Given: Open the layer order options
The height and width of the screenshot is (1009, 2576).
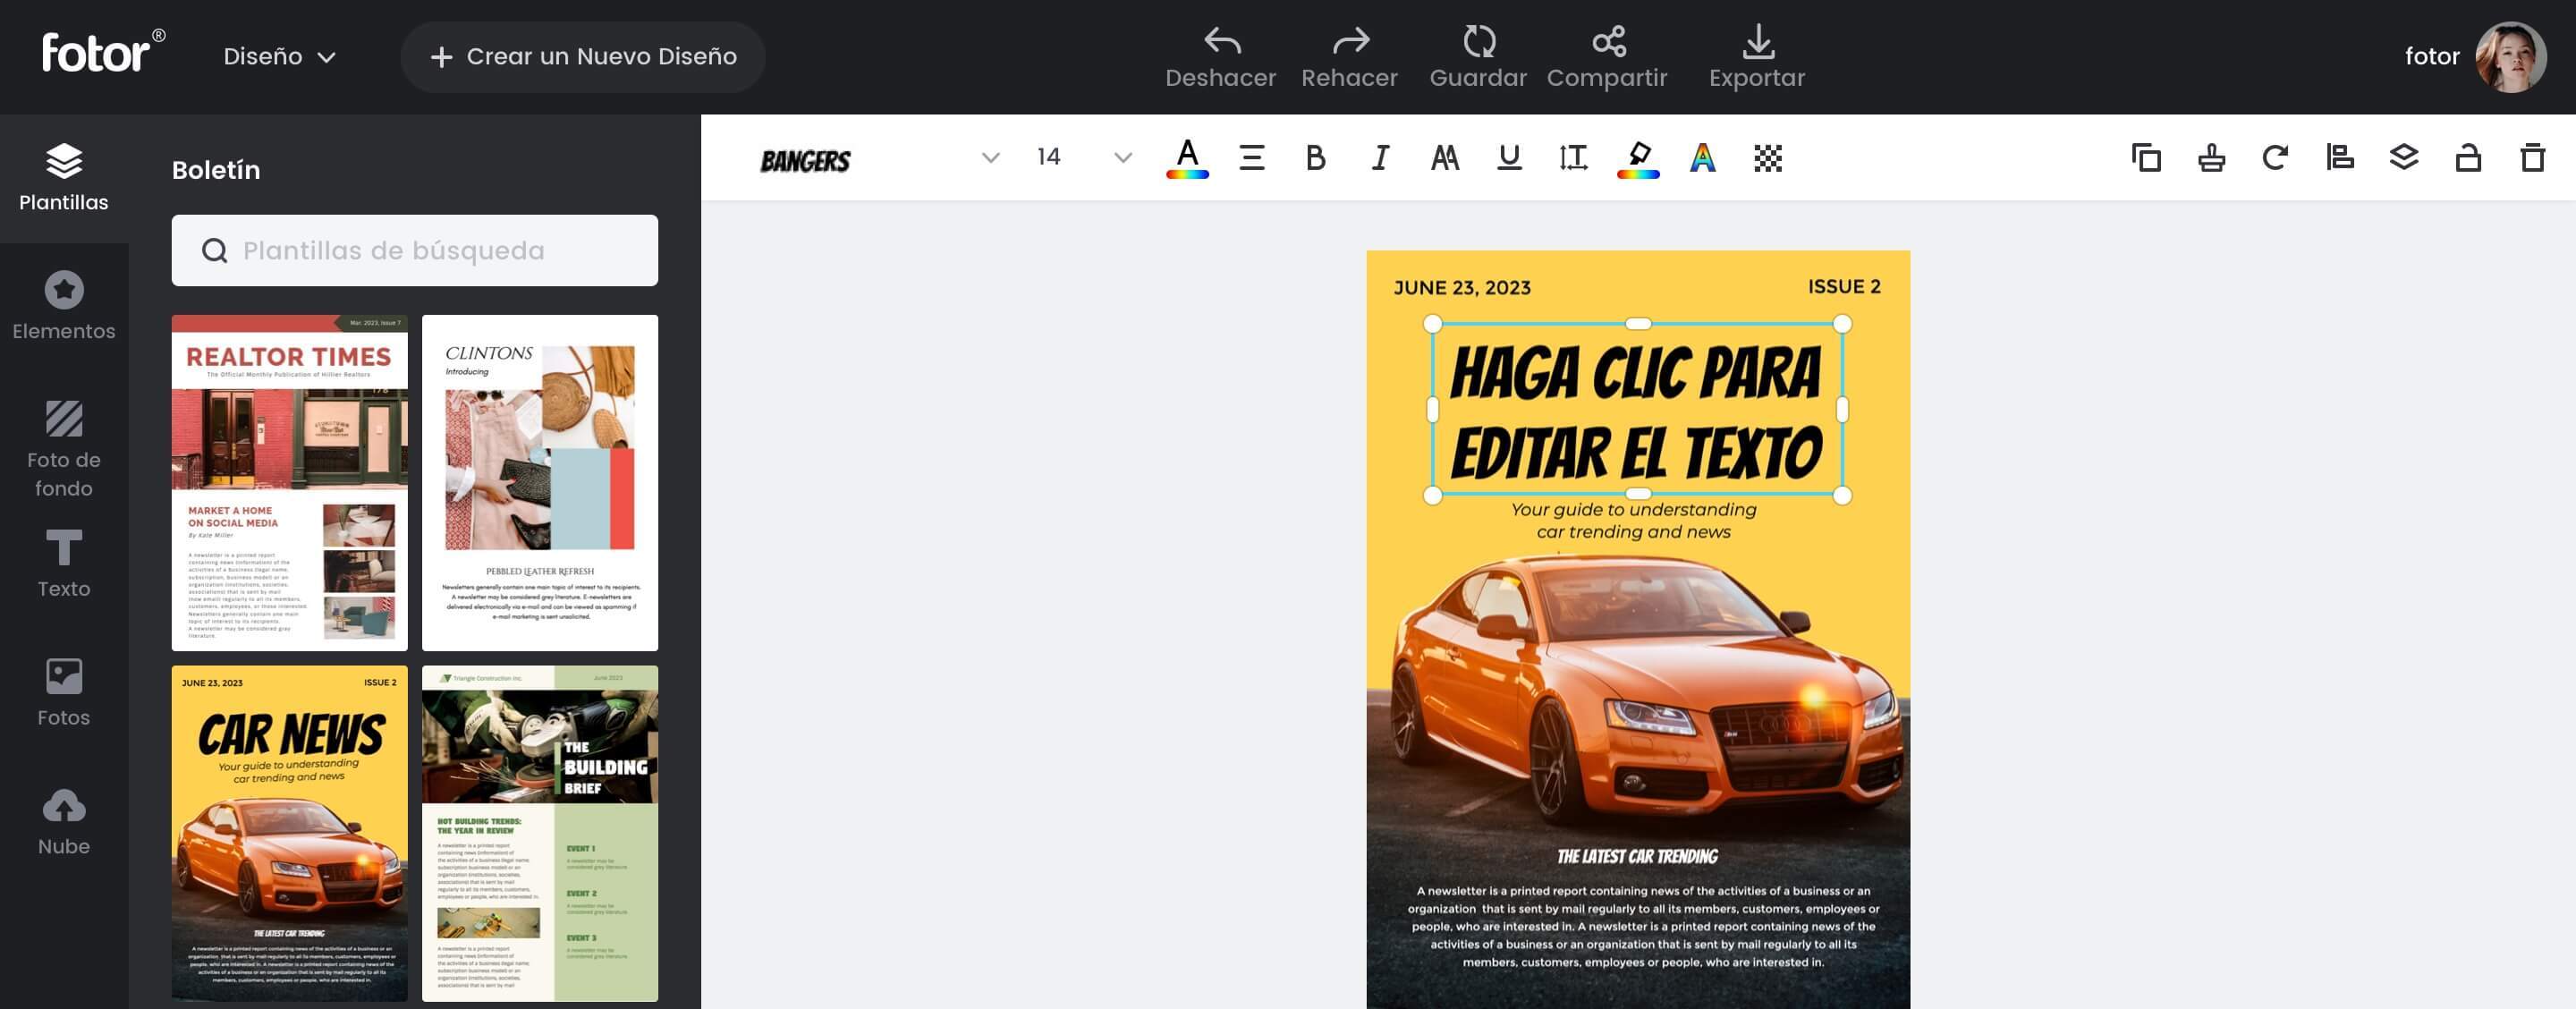Looking at the screenshot, I should click(2405, 157).
